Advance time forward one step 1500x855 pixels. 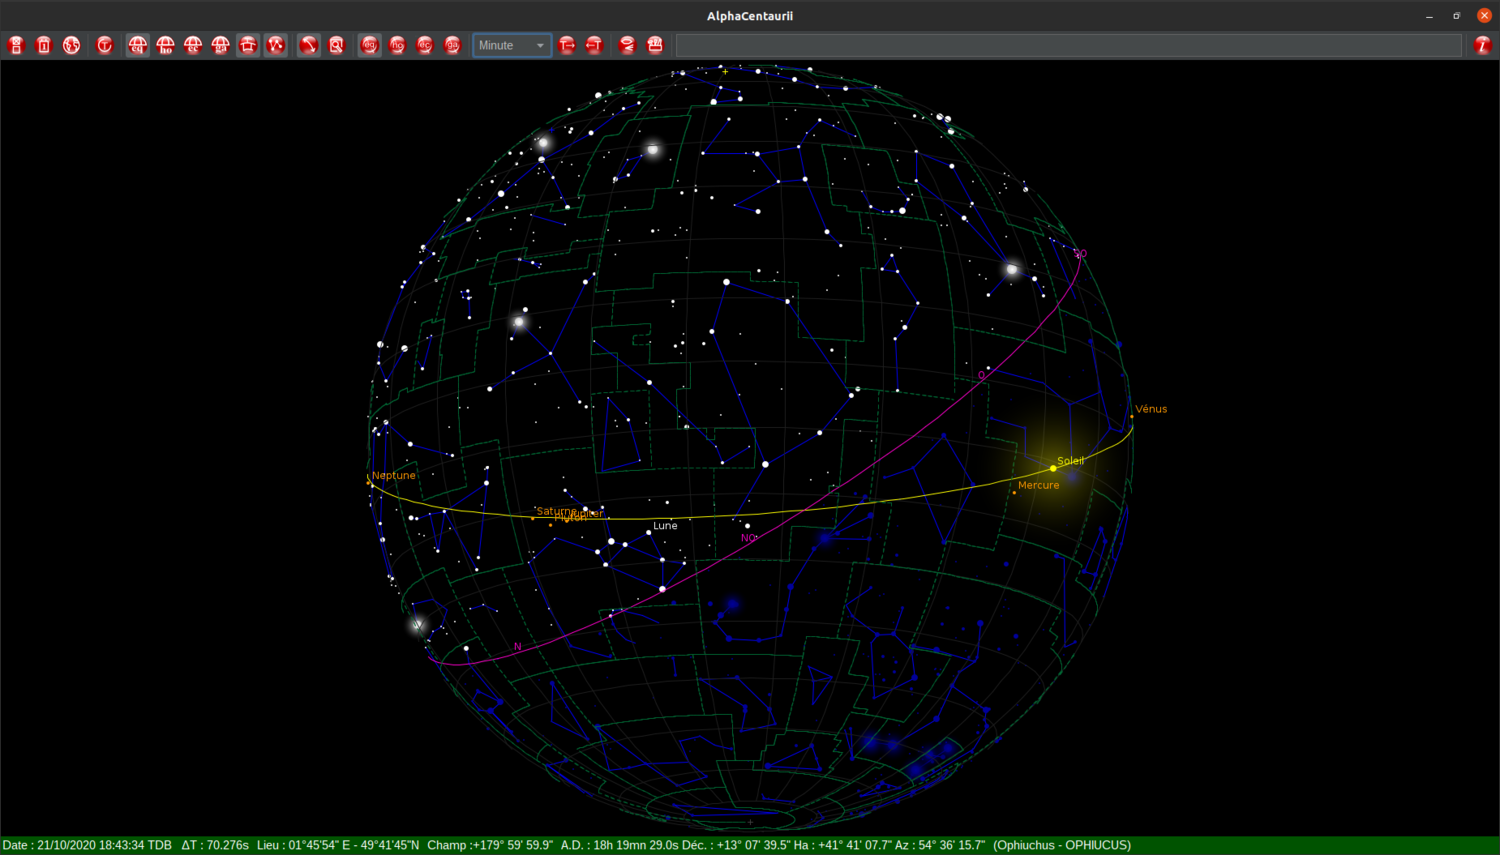pyautogui.click(x=567, y=45)
